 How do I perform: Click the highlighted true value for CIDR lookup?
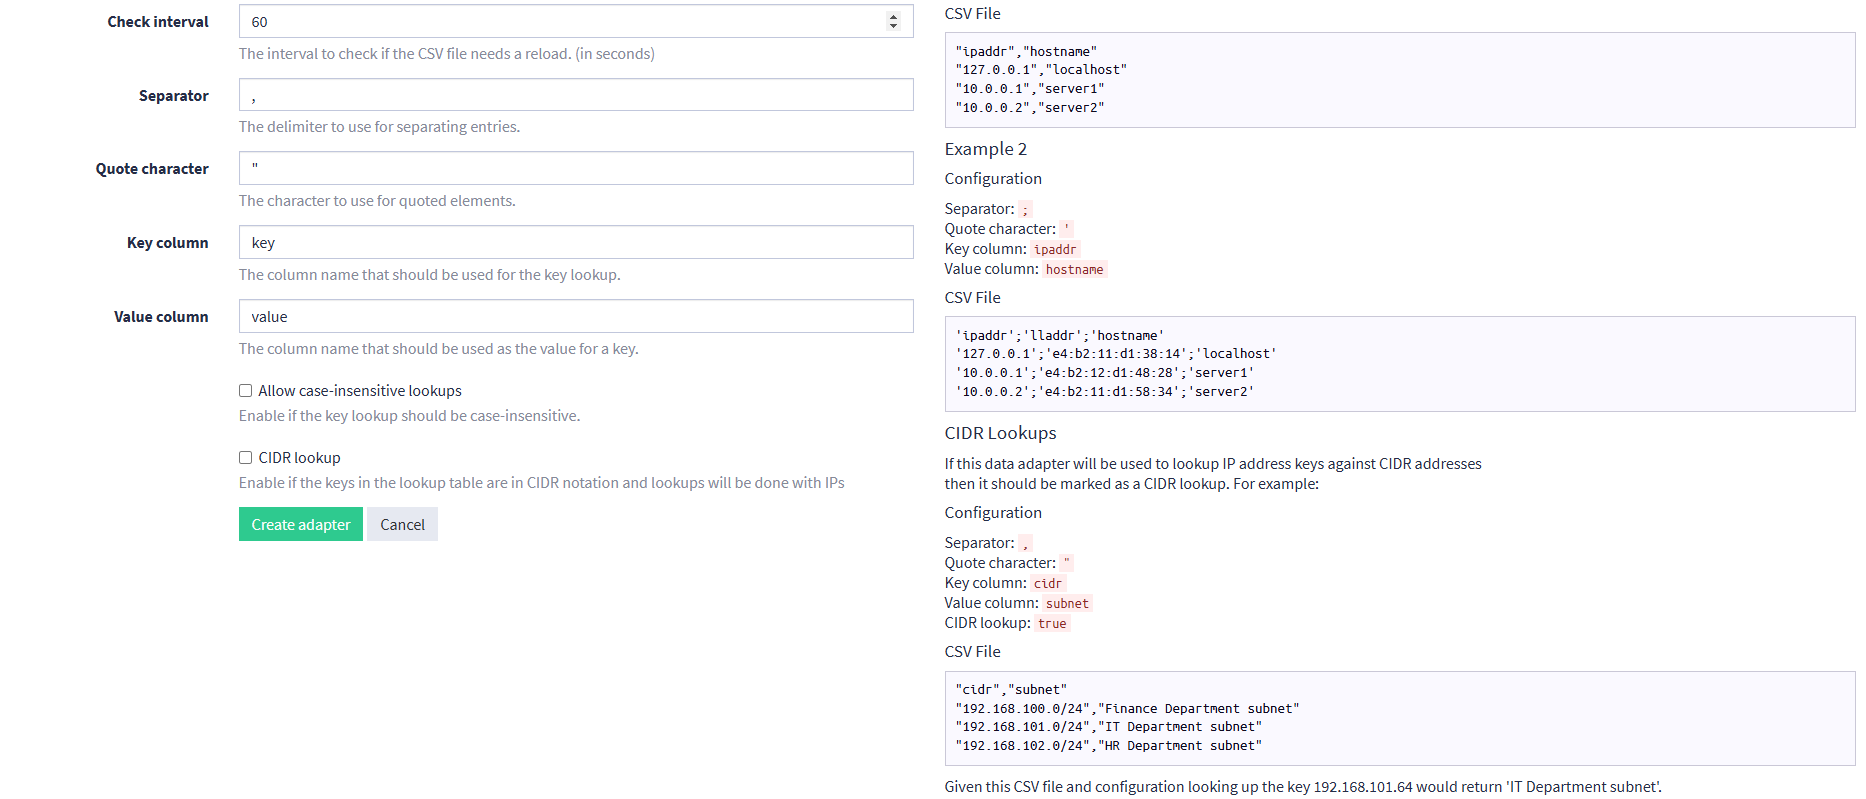click(x=1051, y=624)
